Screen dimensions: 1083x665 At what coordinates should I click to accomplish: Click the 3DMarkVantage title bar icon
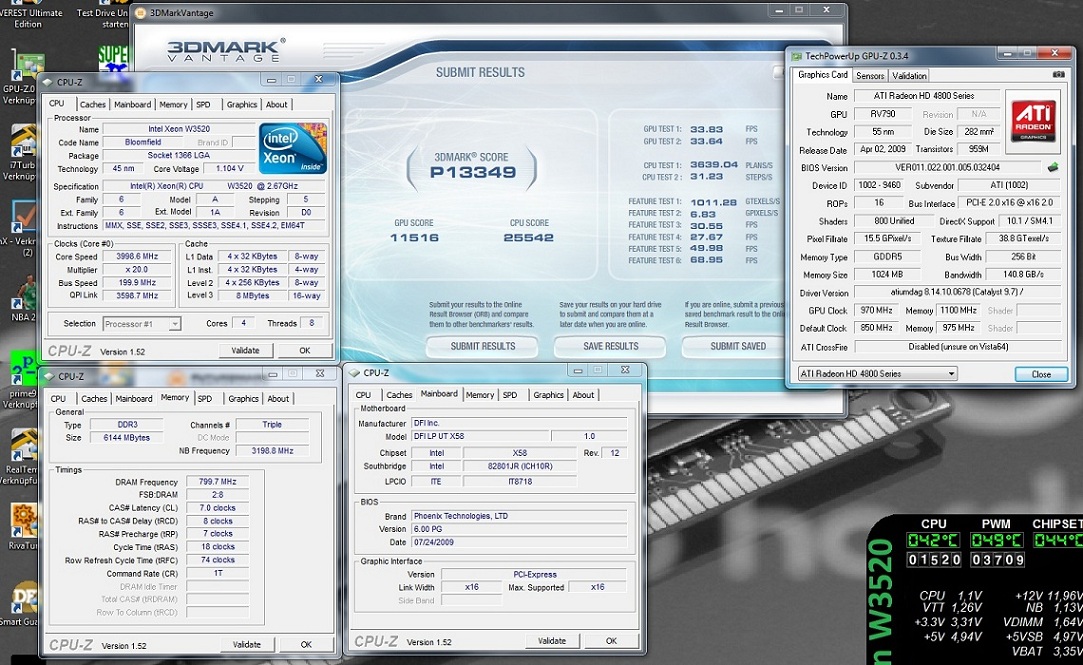tap(141, 12)
